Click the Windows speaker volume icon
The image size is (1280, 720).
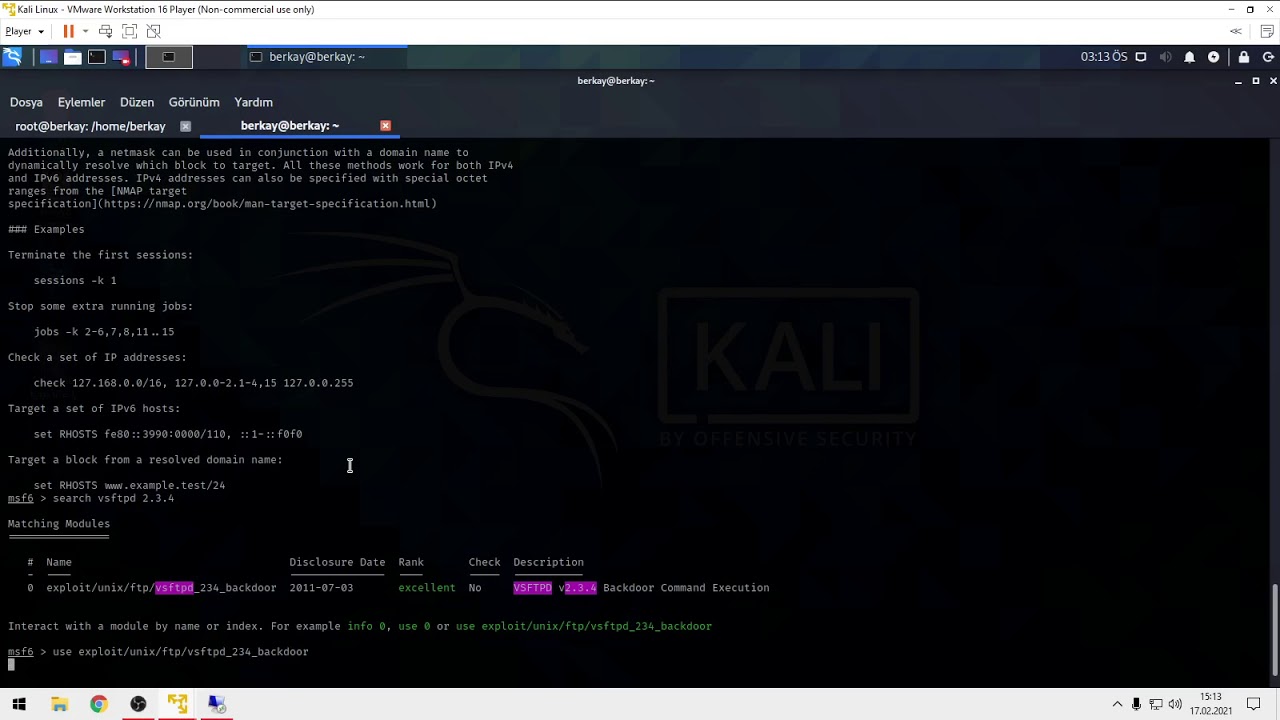[1175, 704]
